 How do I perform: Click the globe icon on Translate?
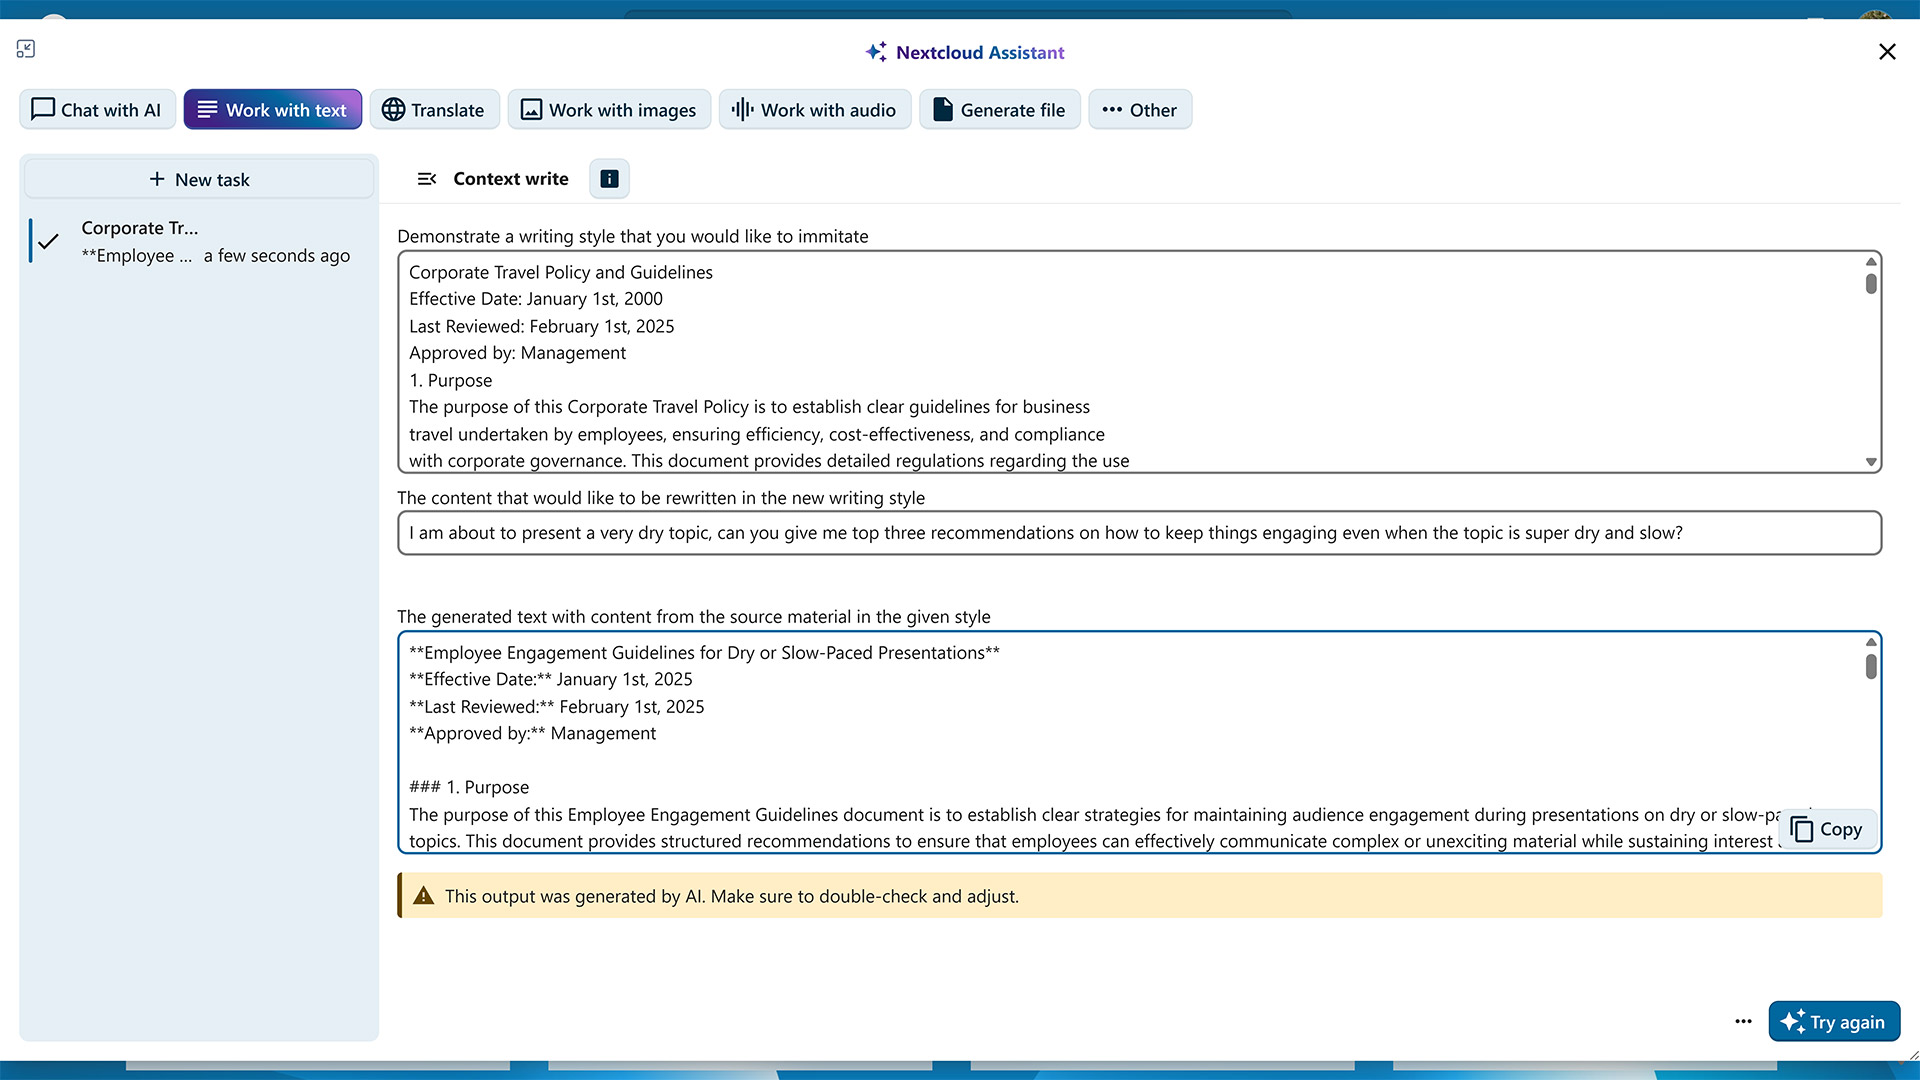[x=394, y=110]
